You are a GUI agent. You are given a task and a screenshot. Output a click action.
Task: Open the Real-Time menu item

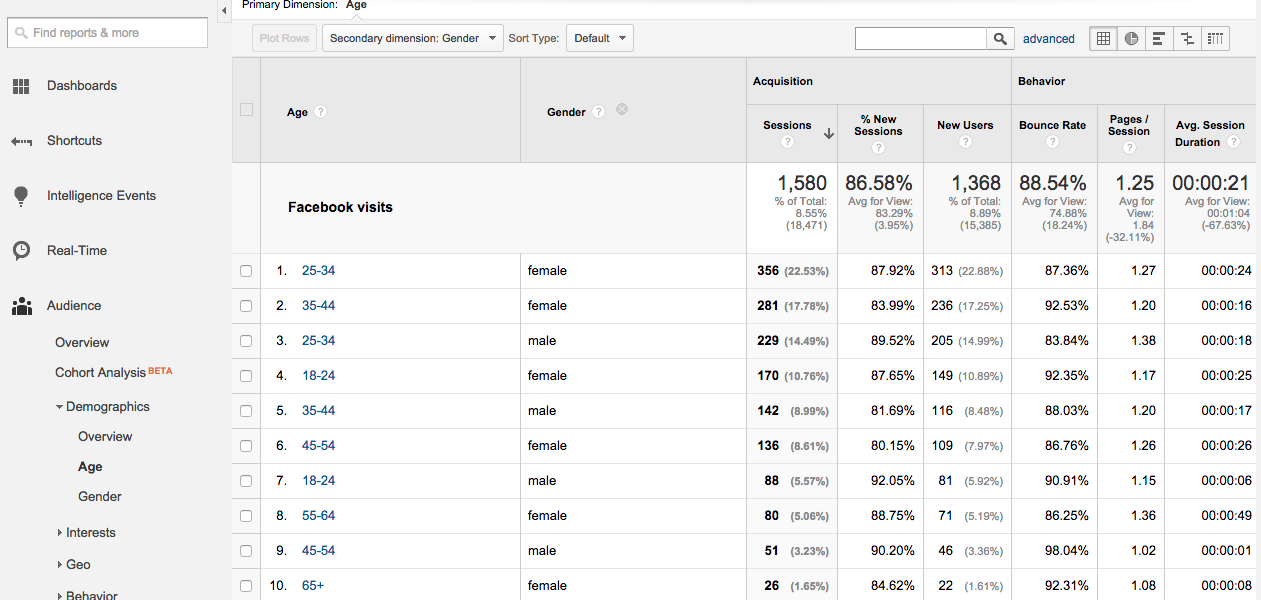coord(76,251)
